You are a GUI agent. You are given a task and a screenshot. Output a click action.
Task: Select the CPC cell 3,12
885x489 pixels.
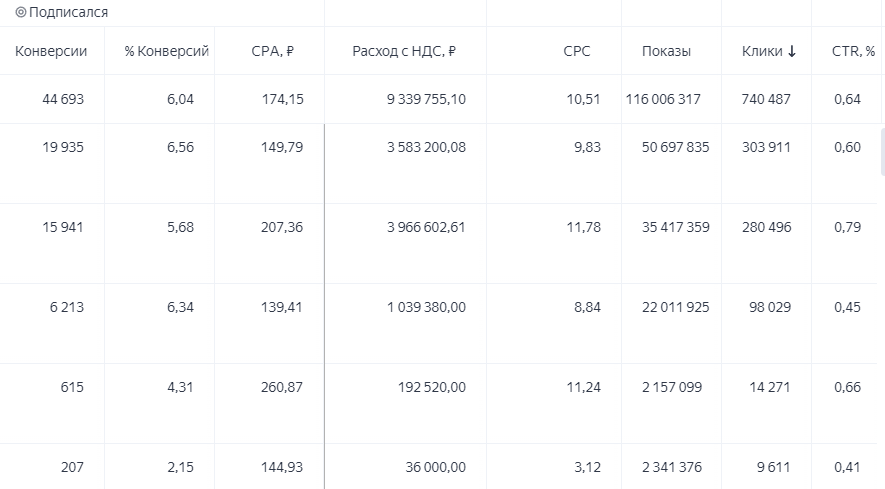(x=588, y=468)
